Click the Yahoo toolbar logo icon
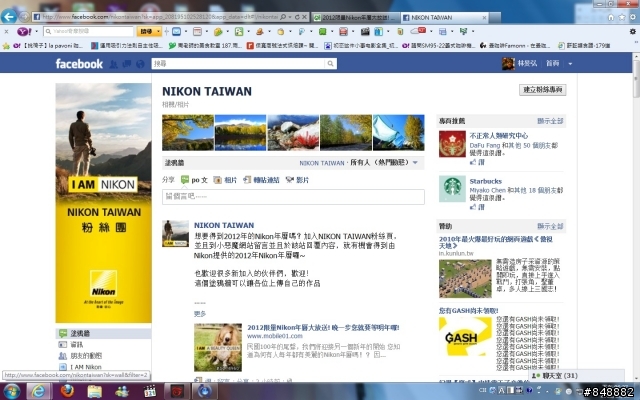The width and height of the screenshot is (640, 400). pos(23,31)
